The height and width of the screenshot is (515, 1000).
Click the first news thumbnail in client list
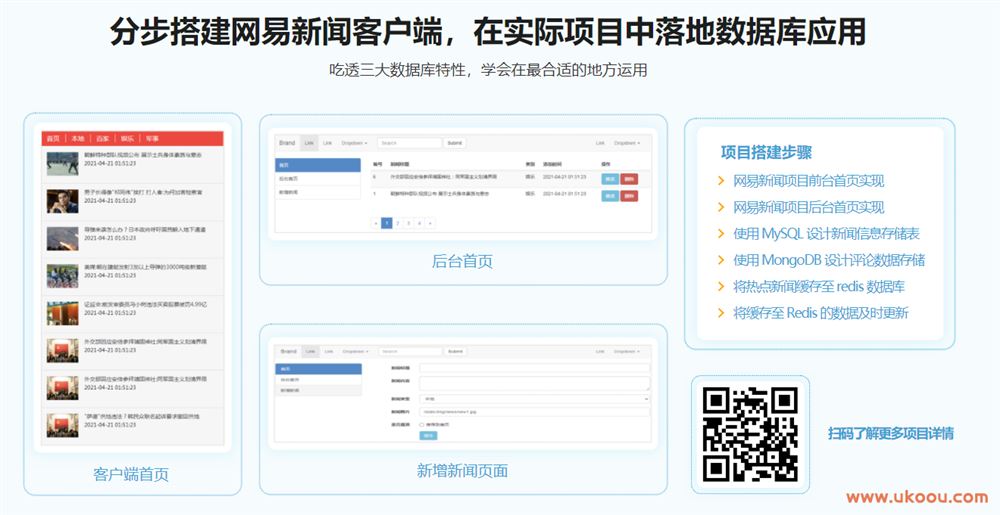tap(62, 162)
